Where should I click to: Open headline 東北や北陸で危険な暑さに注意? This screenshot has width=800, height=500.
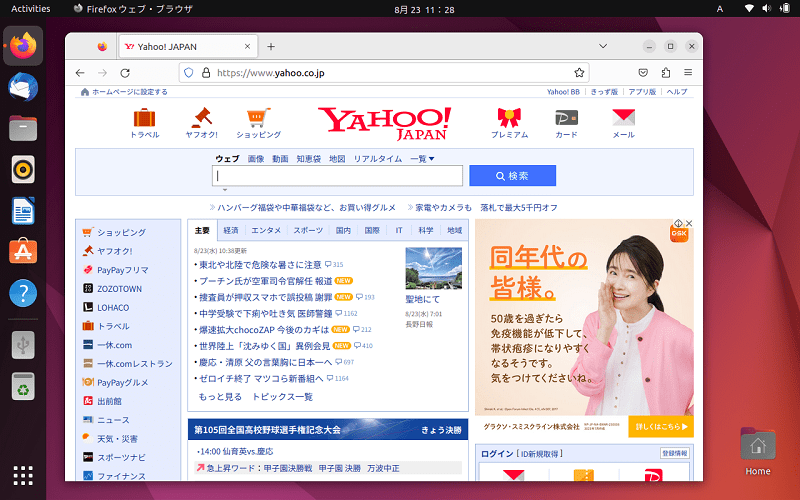(x=260, y=265)
